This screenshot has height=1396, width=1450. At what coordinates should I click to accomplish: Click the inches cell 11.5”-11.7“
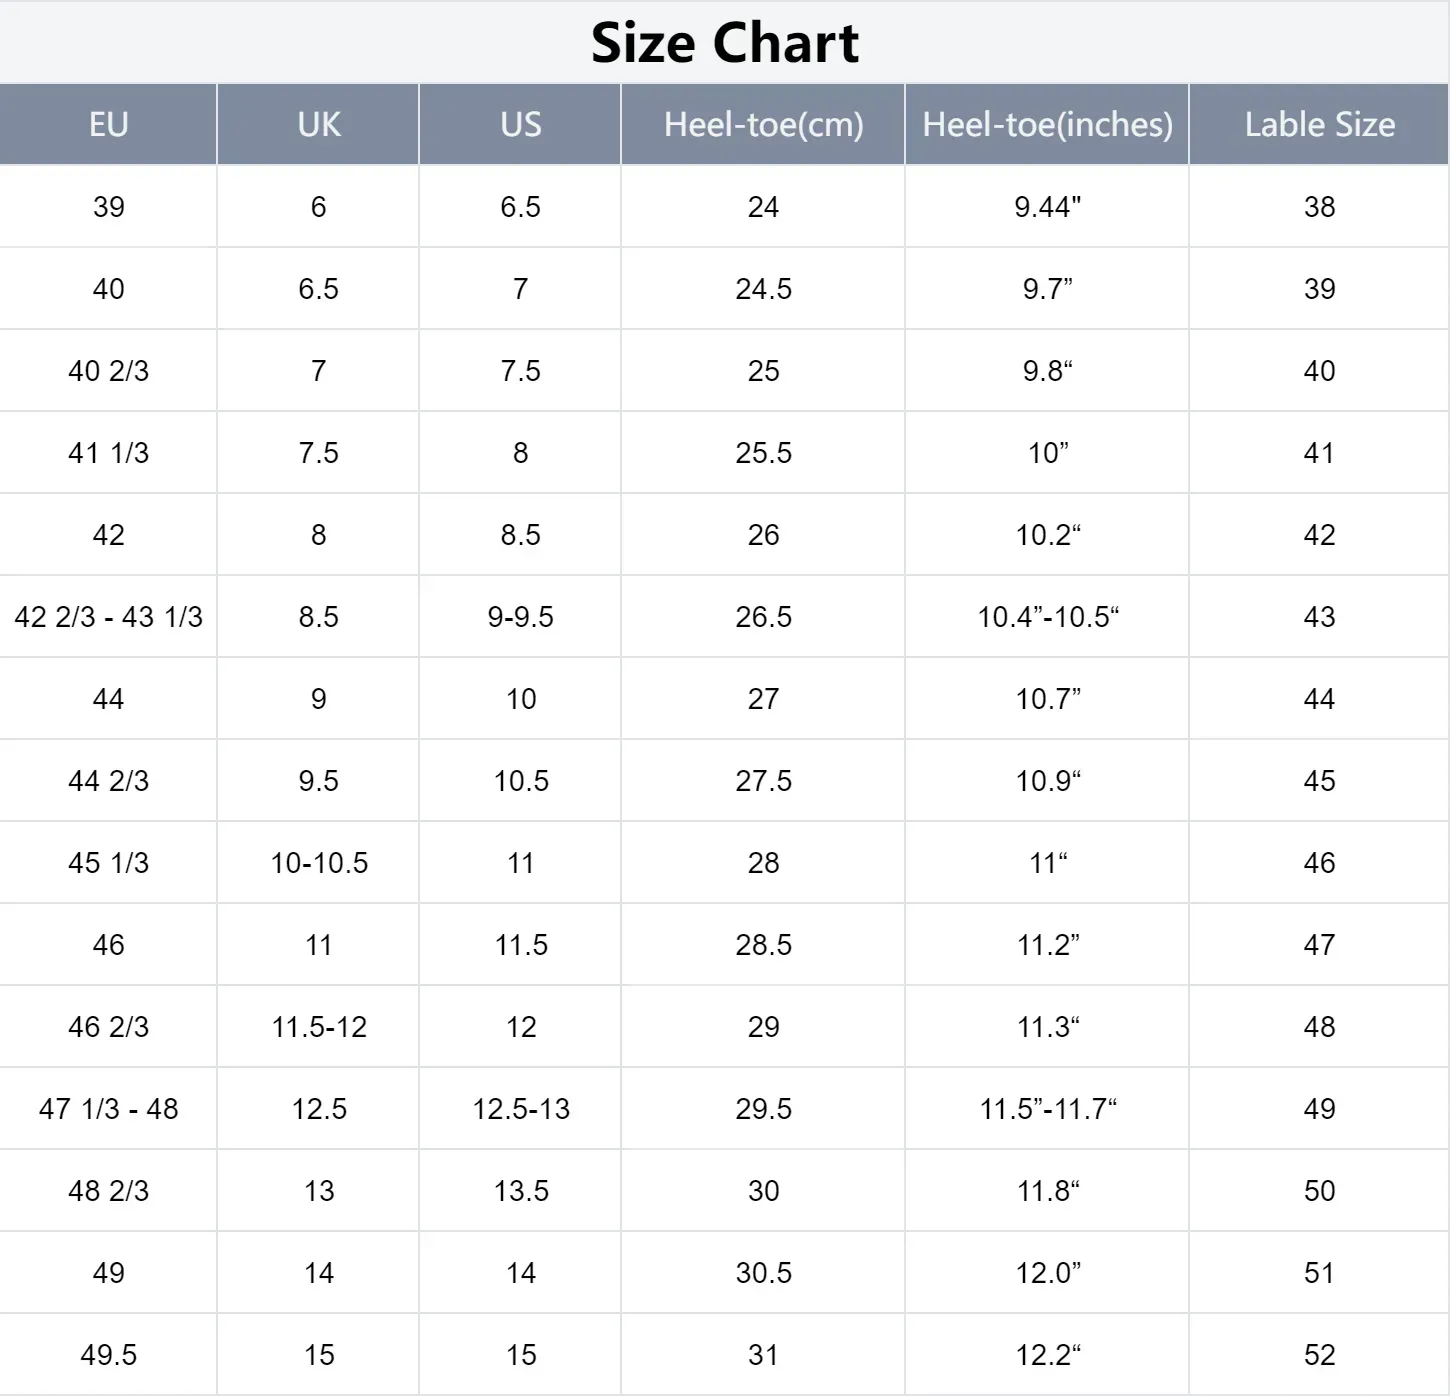click(x=1047, y=1109)
